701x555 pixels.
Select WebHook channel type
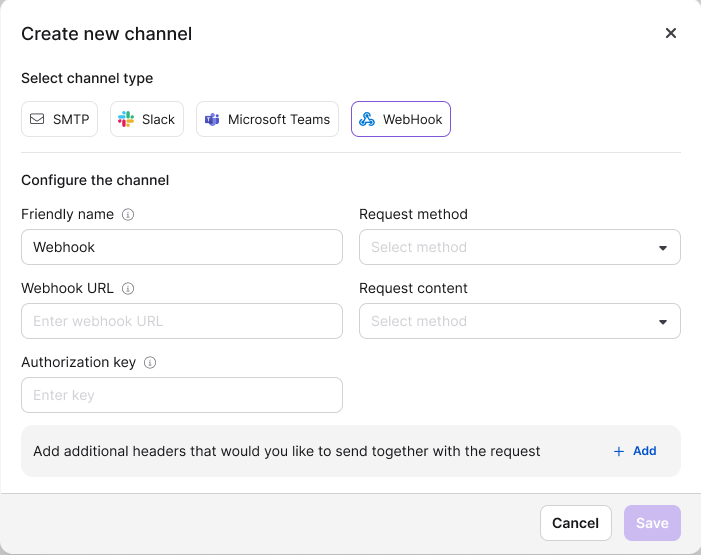pos(401,119)
